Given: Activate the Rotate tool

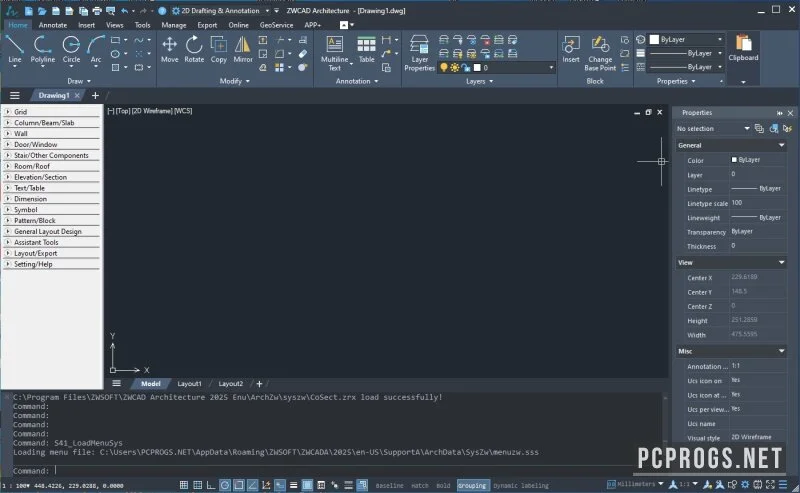Looking at the screenshot, I should [194, 49].
